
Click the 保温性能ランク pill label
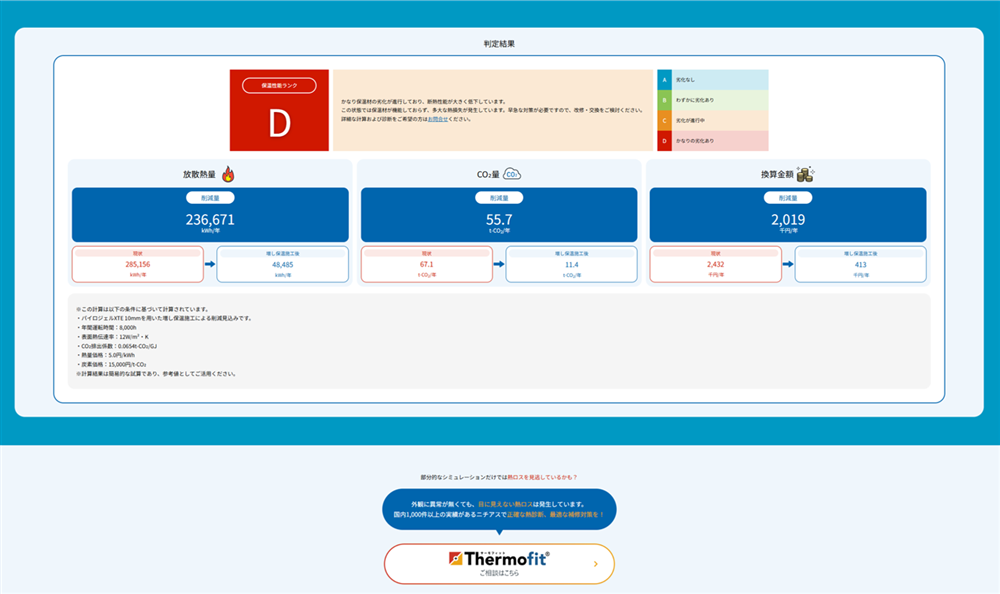point(279,86)
